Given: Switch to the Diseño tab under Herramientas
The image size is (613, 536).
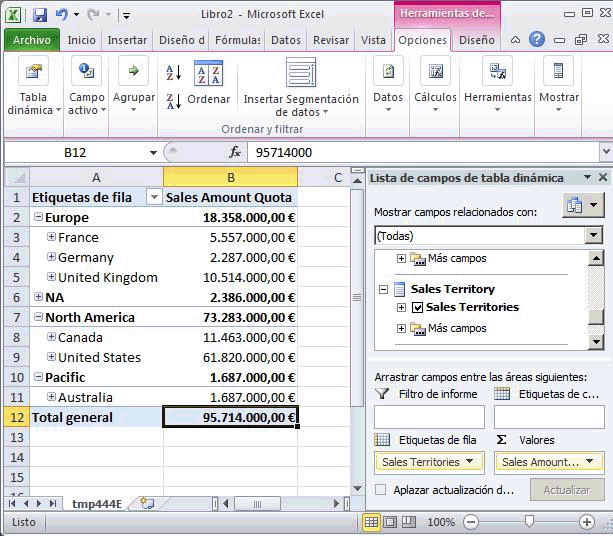Looking at the screenshot, I should [477, 40].
